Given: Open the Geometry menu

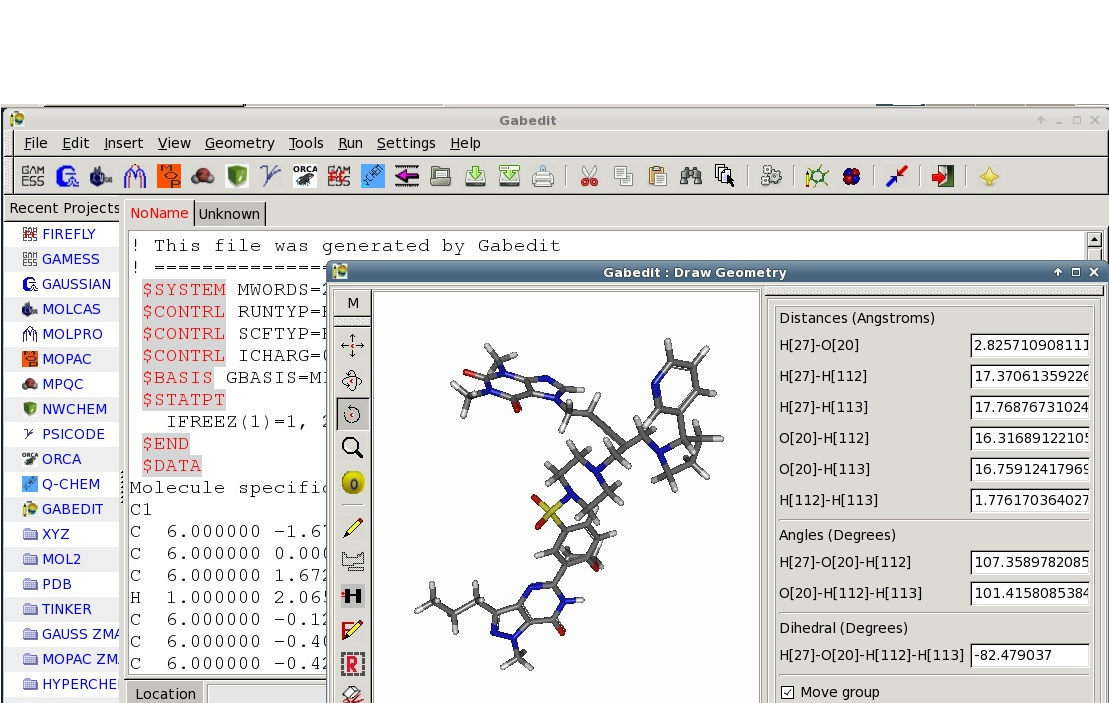Looking at the screenshot, I should coord(239,143).
